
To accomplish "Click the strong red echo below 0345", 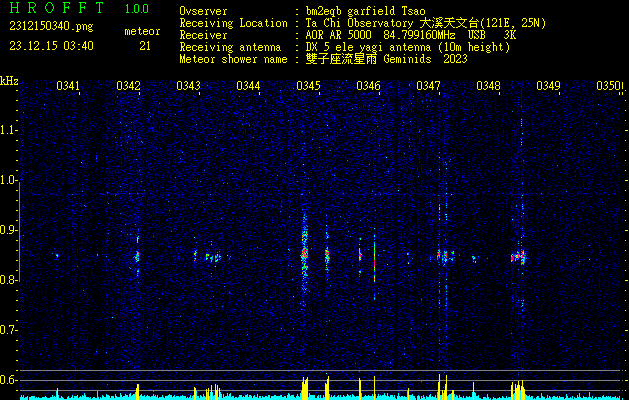I will pyautogui.click(x=304, y=255).
